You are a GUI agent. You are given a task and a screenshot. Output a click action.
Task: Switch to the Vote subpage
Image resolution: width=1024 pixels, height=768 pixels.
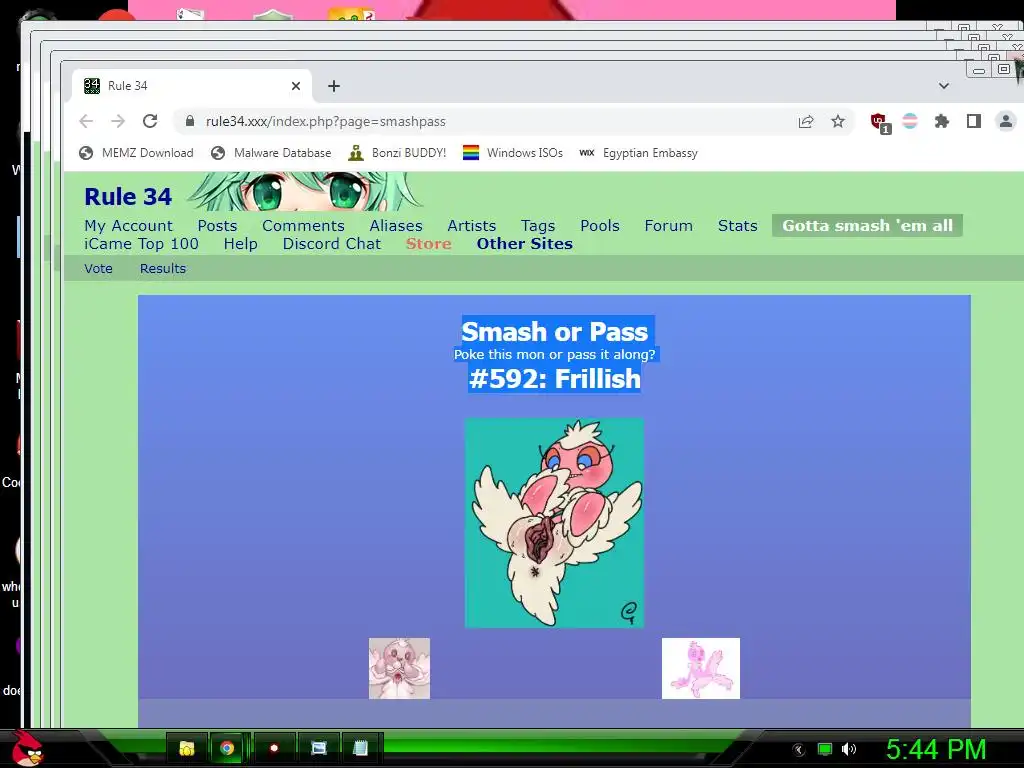point(99,268)
